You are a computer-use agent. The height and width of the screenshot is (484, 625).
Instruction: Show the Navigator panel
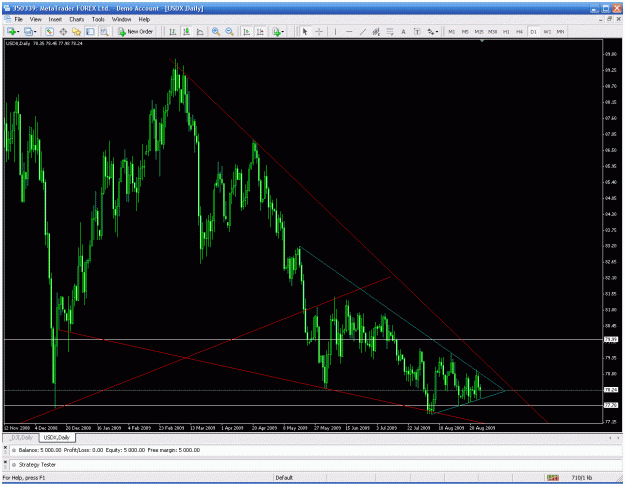77,31
